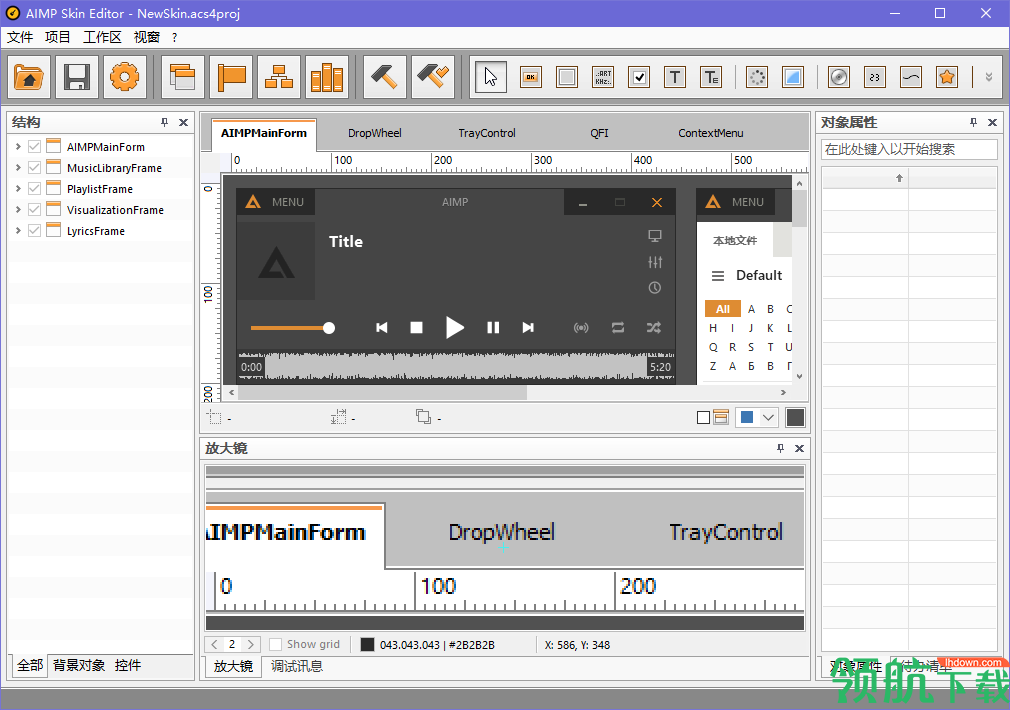Select the OK button control tool
1010x710 pixels.
pos(531,78)
